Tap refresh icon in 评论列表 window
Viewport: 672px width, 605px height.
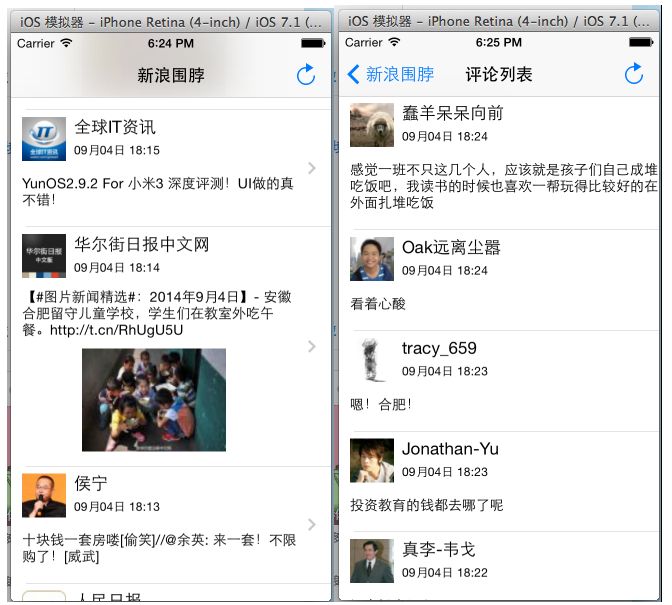click(634, 74)
